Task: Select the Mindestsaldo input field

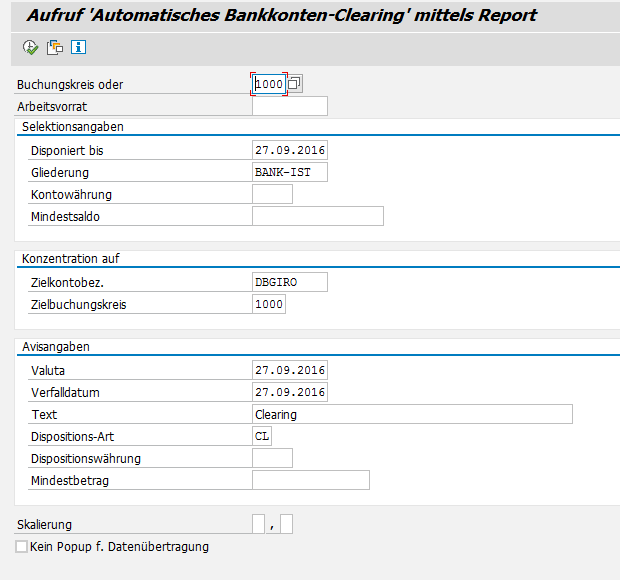Action: pos(317,216)
